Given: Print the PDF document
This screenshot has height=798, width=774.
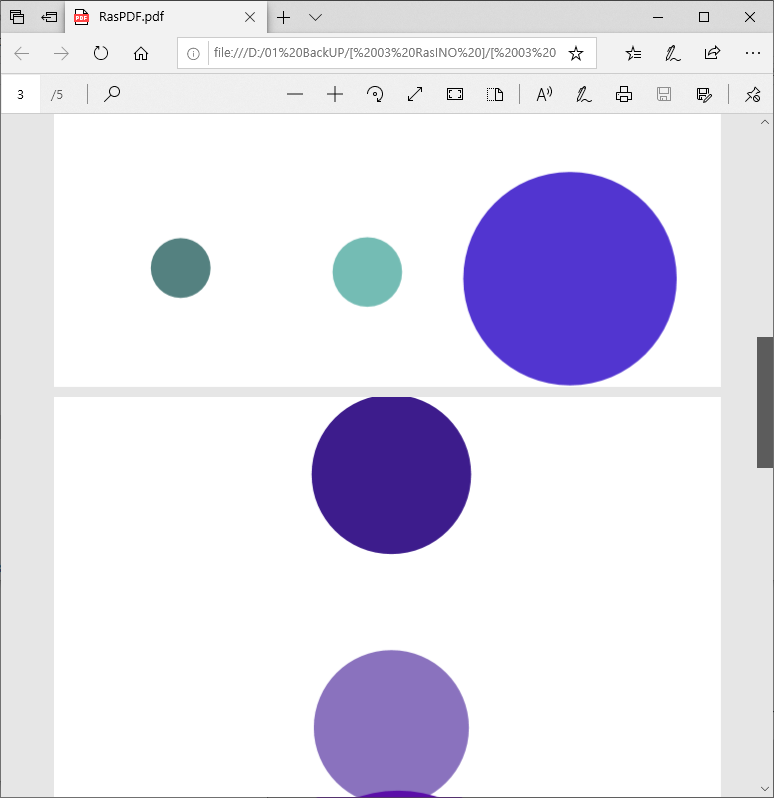Looking at the screenshot, I should tap(624, 94).
